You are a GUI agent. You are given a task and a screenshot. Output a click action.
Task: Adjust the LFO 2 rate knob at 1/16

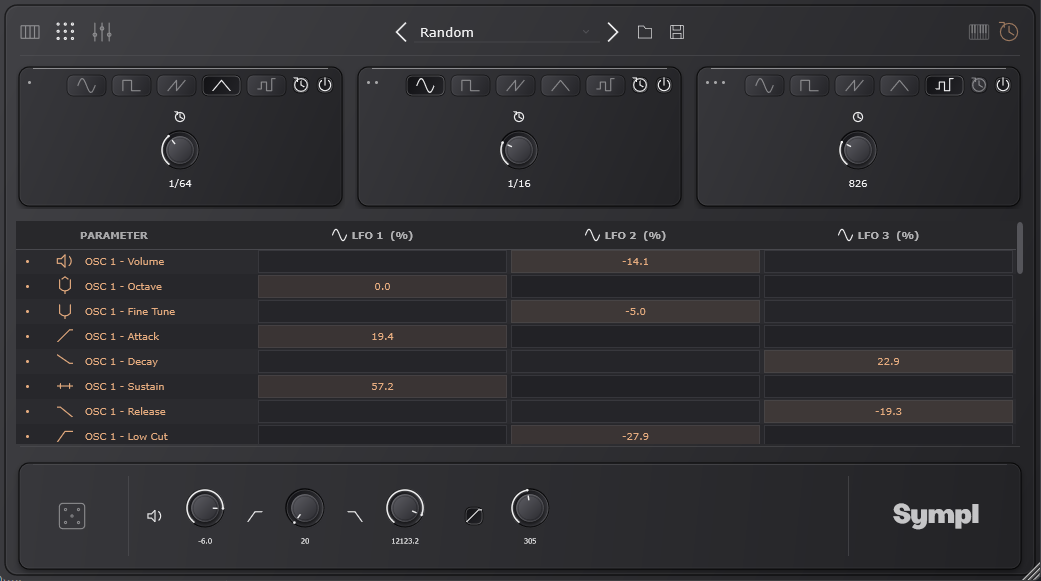519,150
